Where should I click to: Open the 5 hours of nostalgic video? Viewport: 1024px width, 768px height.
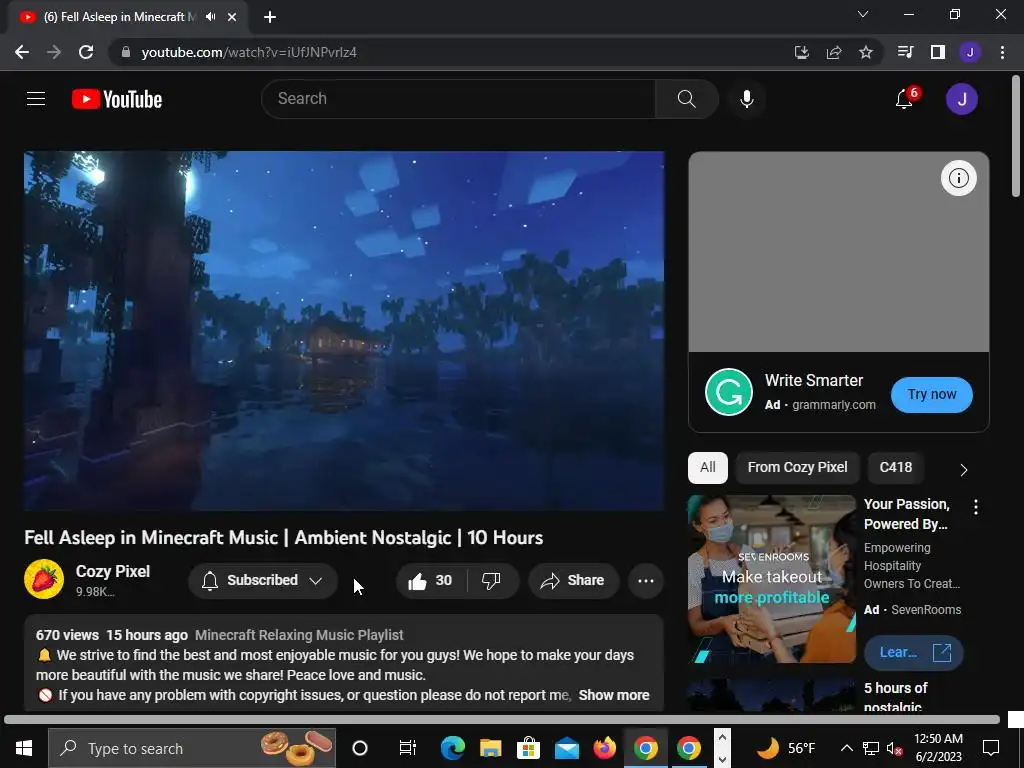pos(895,697)
